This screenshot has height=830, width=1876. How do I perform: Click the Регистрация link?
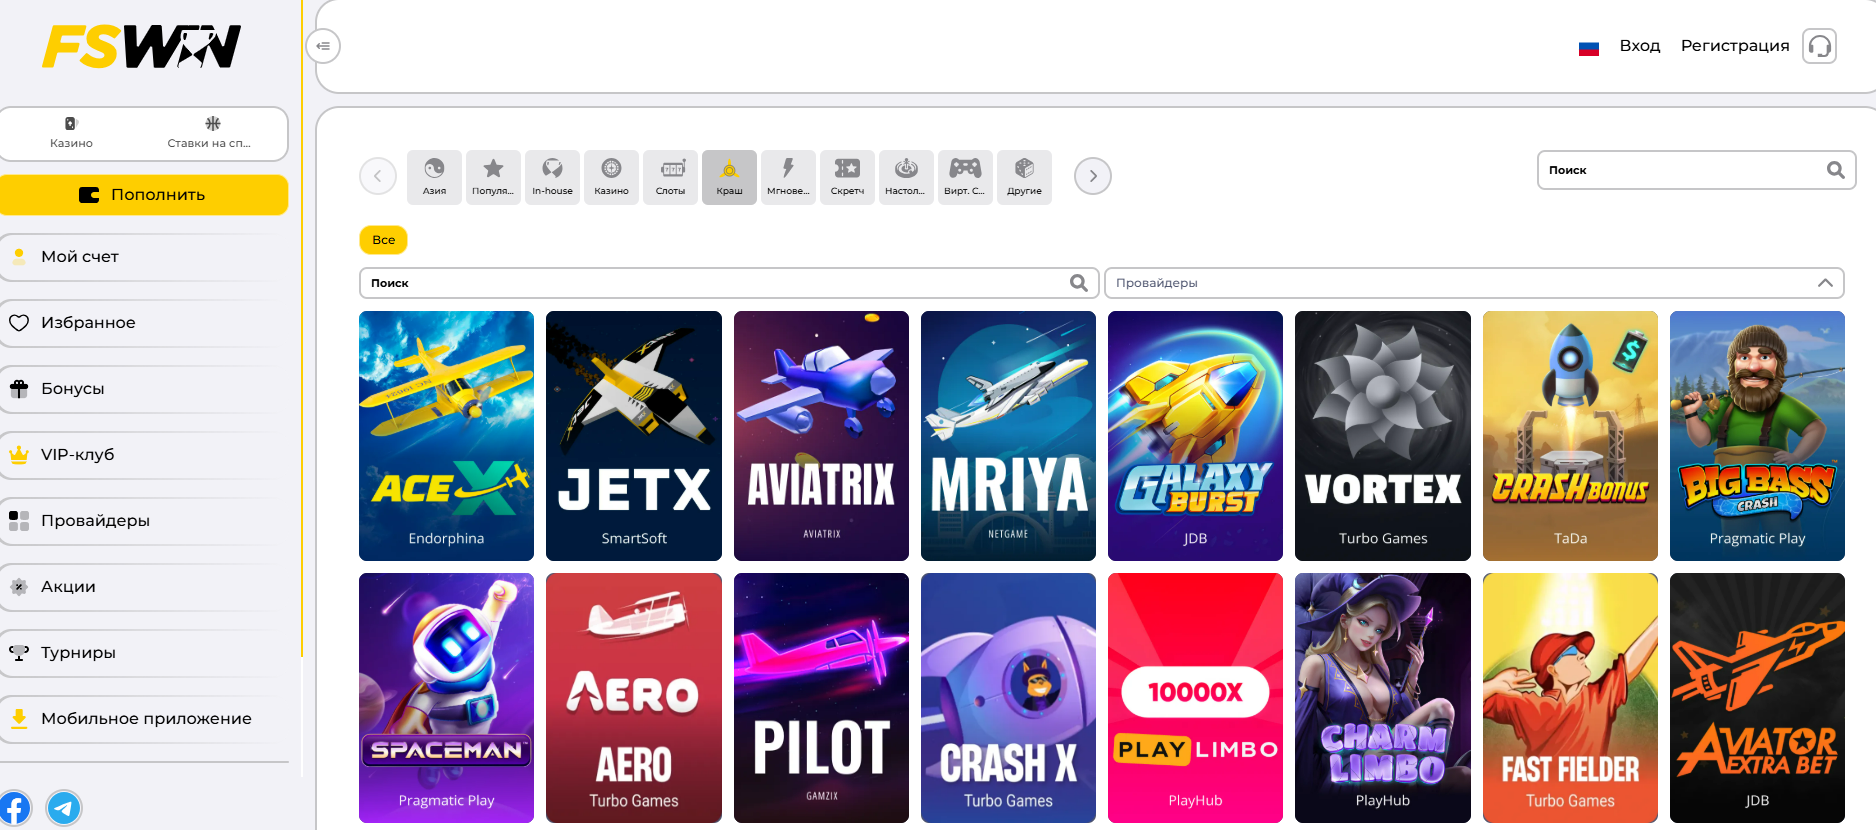[1735, 46]
